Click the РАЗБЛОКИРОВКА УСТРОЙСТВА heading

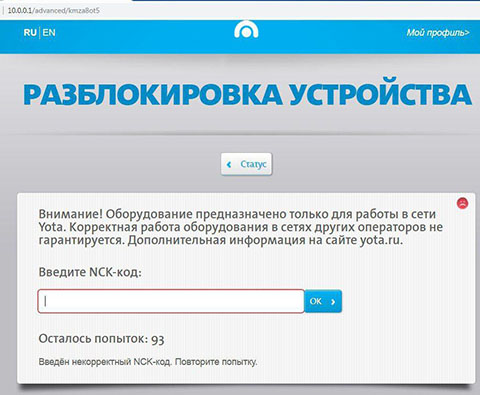click(247, 95)
